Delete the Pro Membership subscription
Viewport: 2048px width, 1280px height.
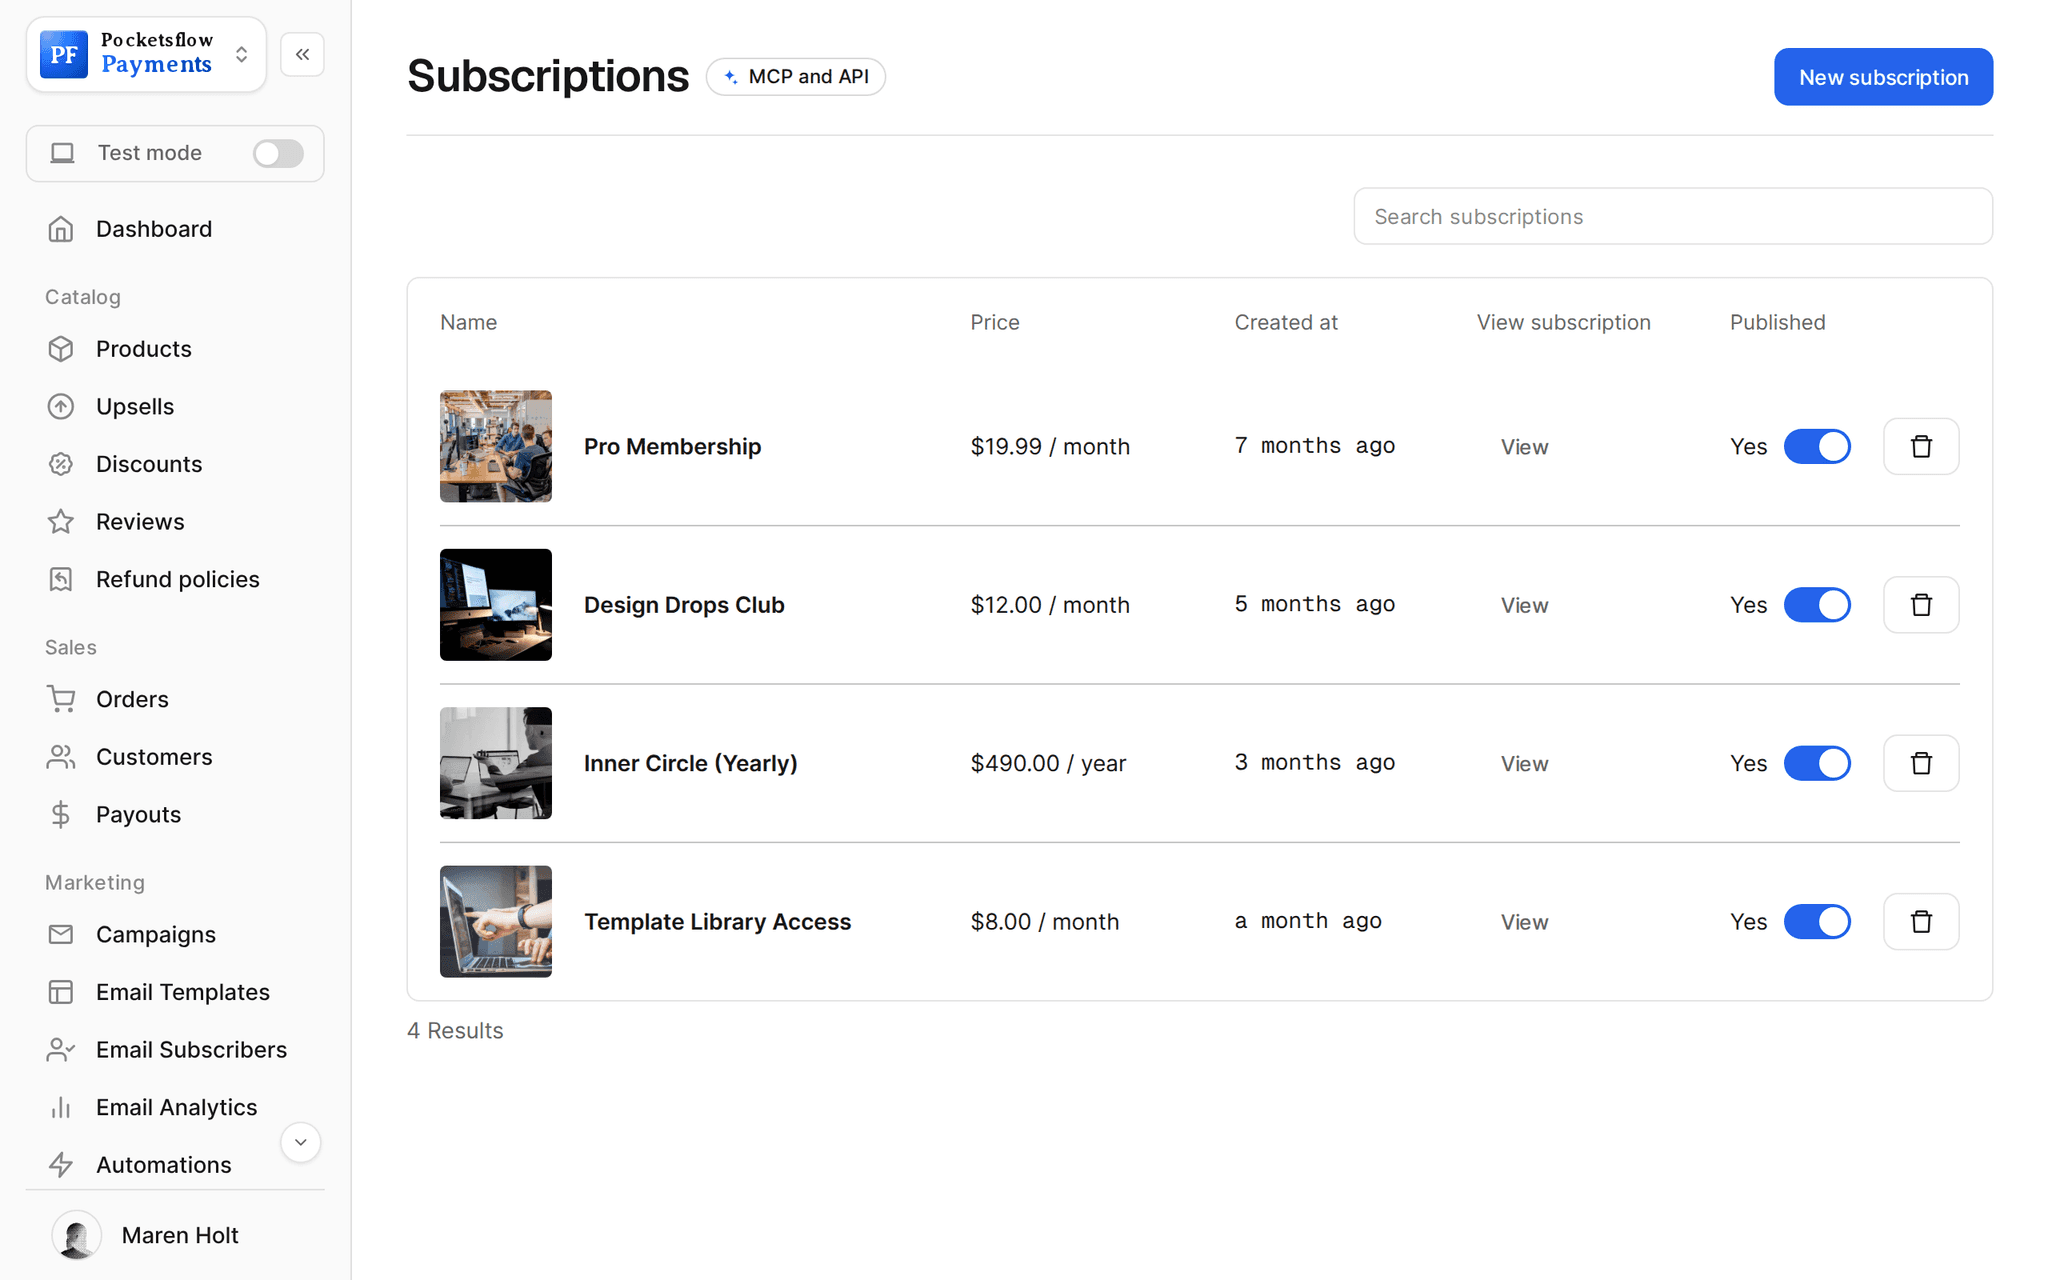1921,446
